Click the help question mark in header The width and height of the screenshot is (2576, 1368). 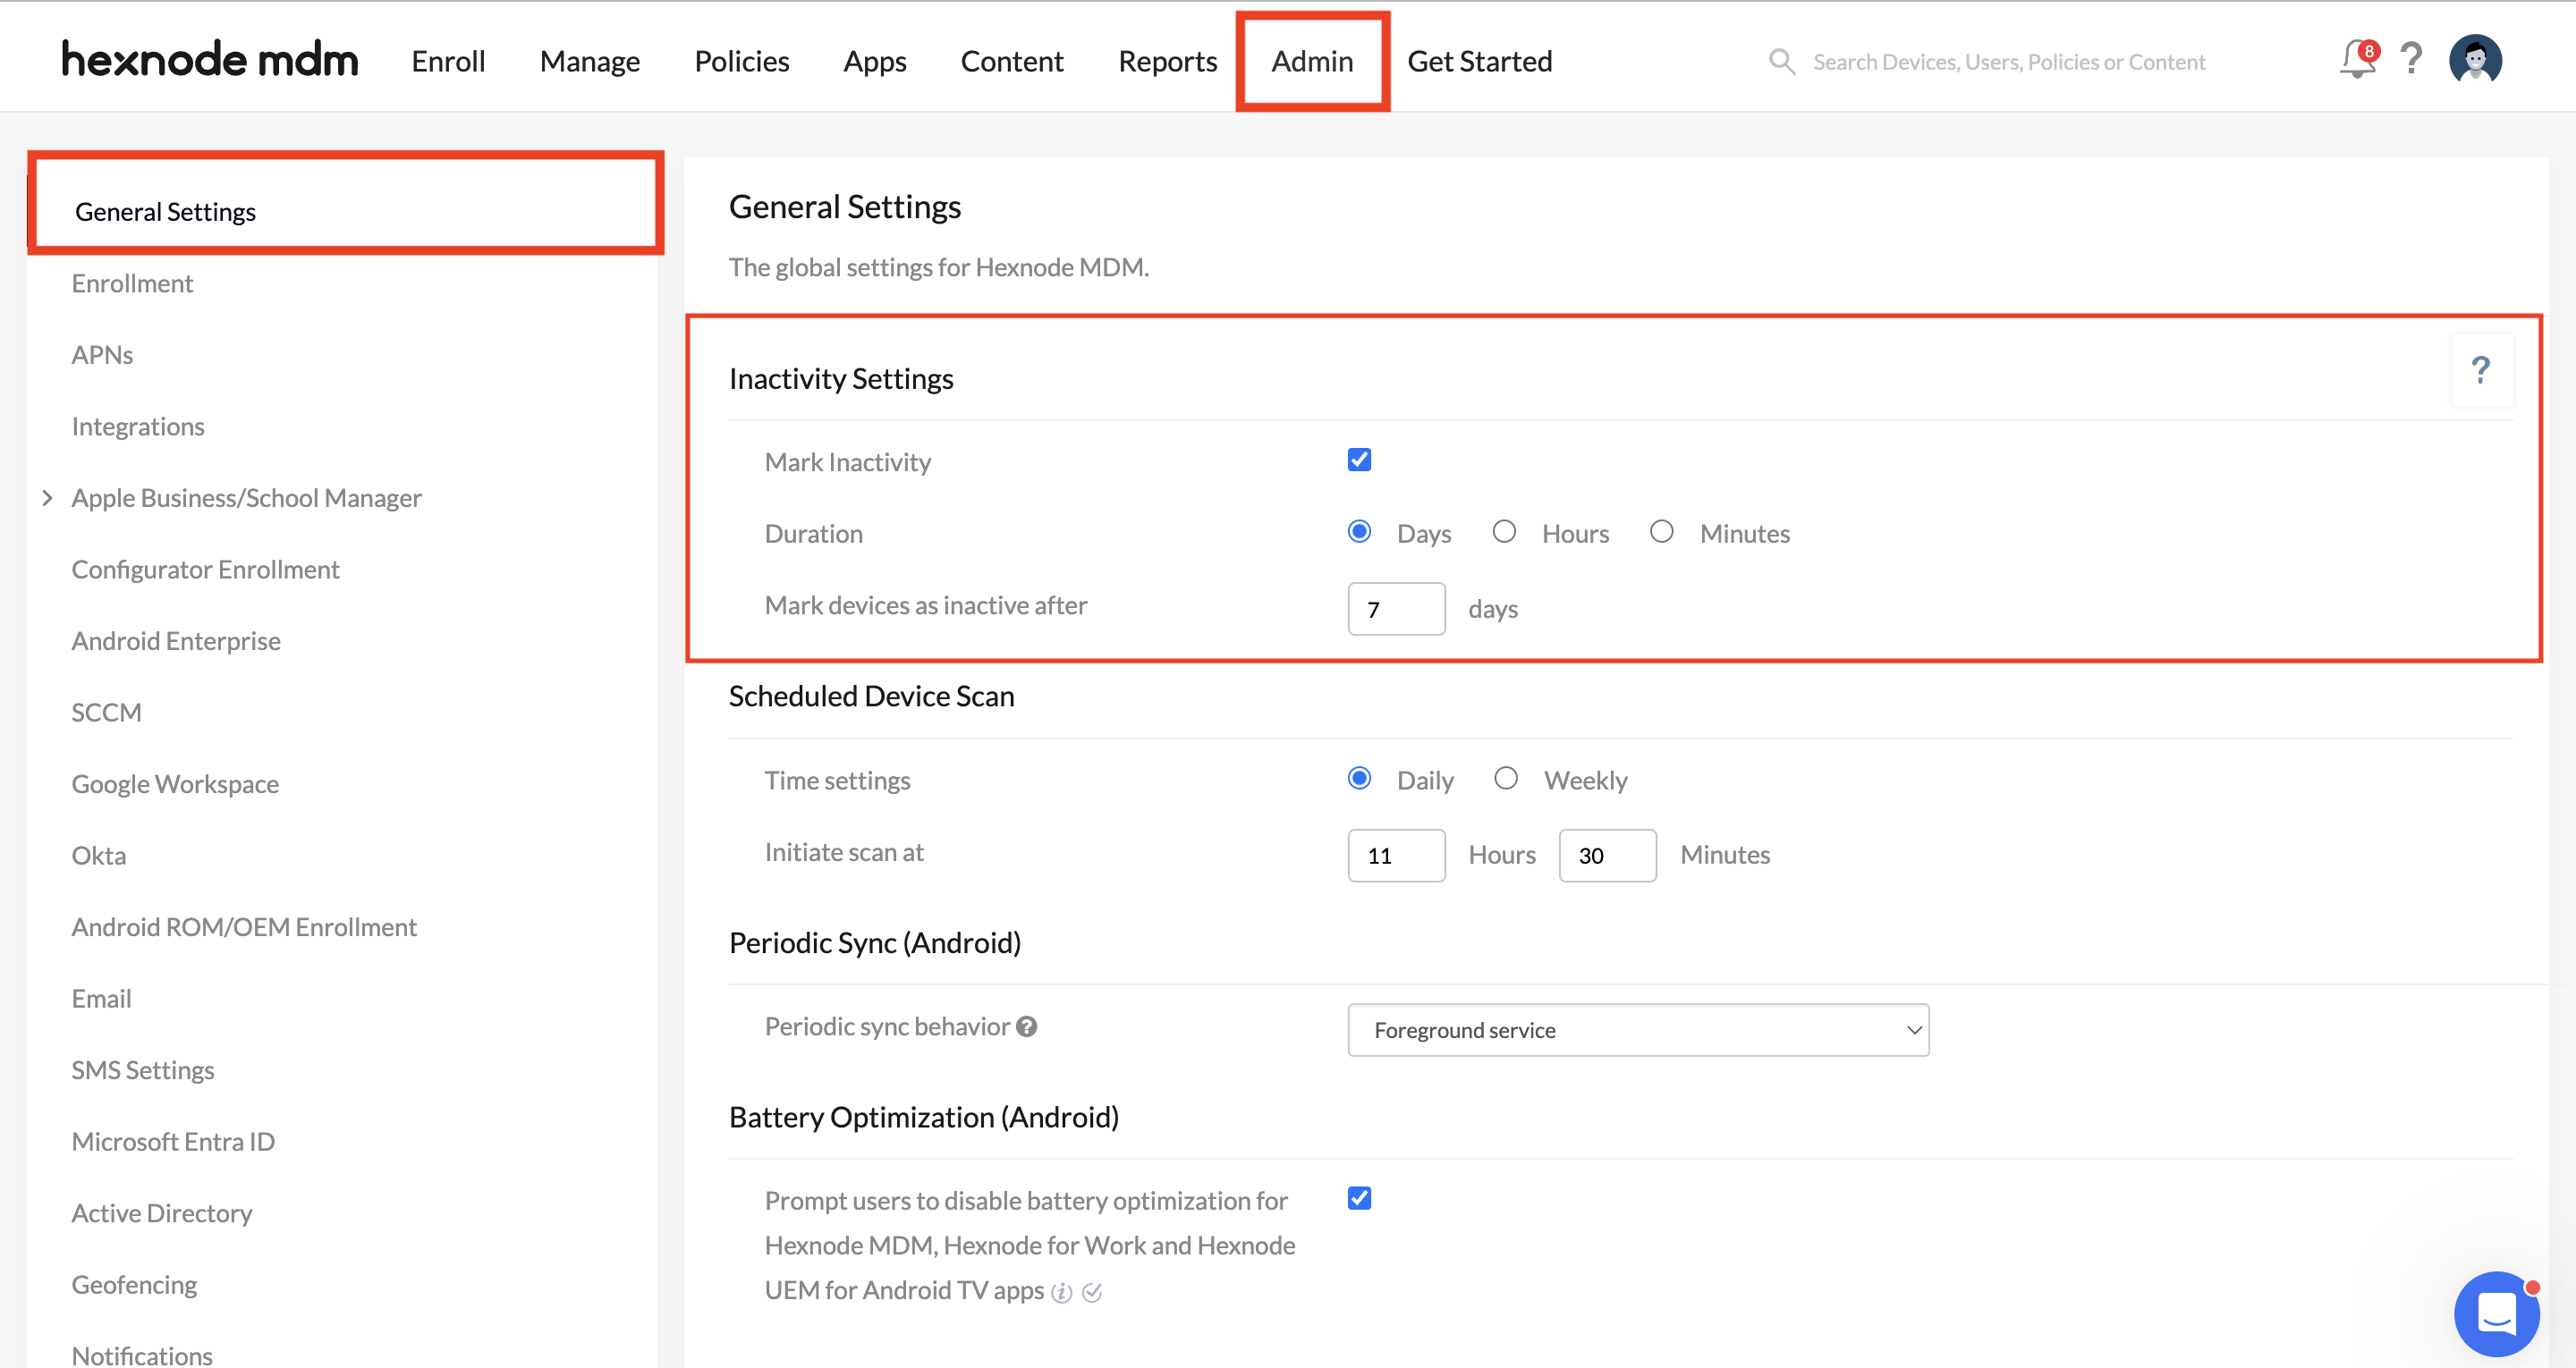click(2411, 60)
